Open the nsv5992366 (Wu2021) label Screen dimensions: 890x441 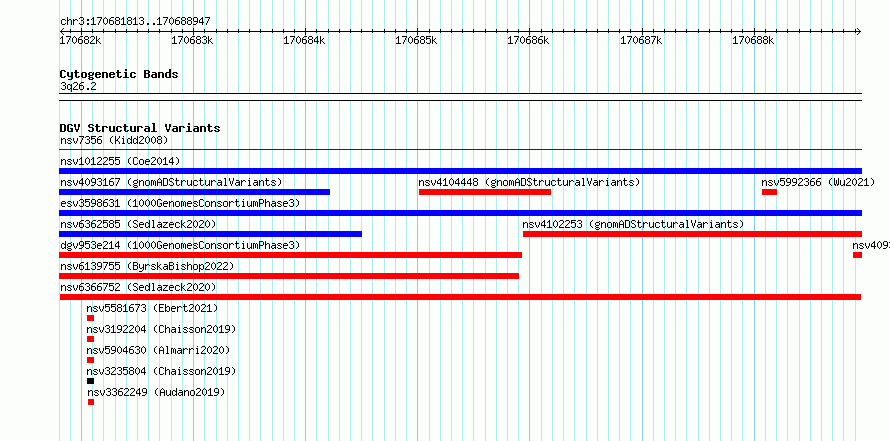(818, 182)
